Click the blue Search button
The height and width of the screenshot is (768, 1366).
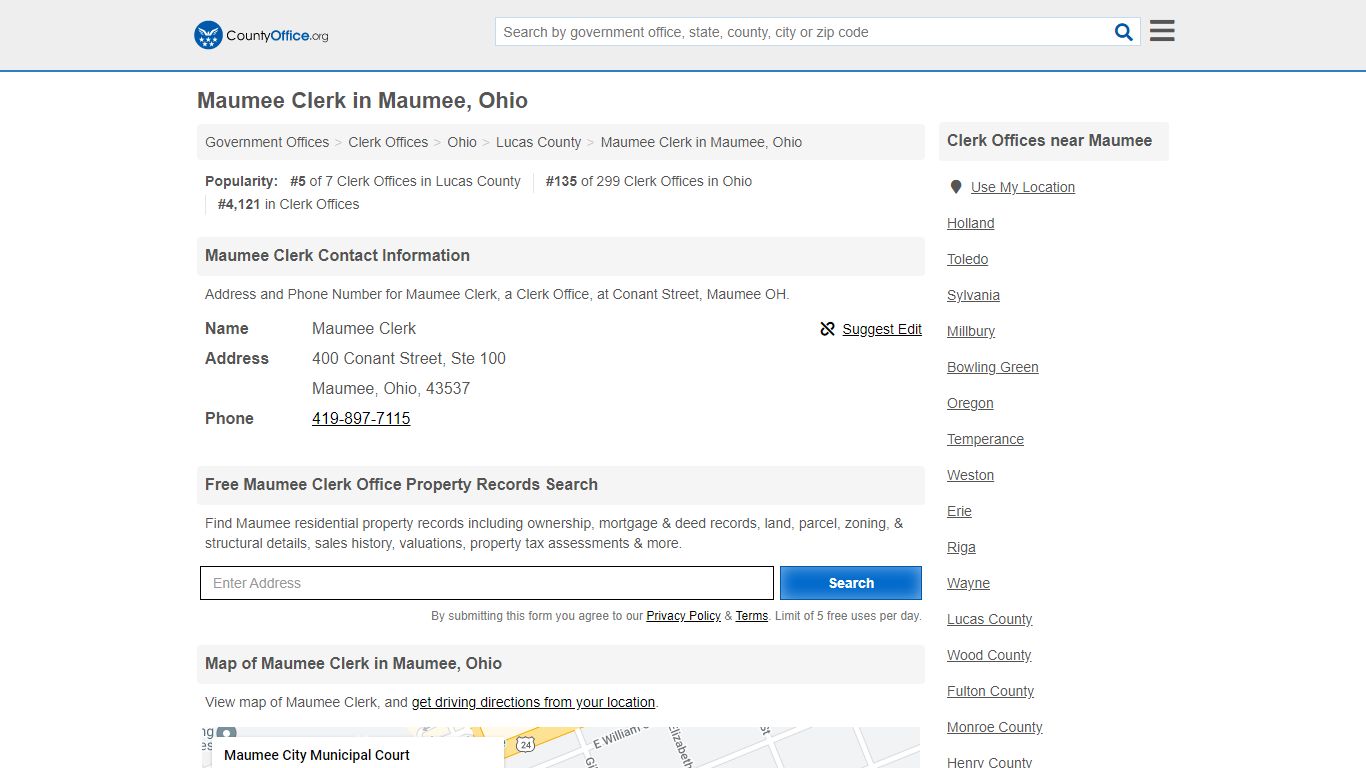(x=851, y=583)
